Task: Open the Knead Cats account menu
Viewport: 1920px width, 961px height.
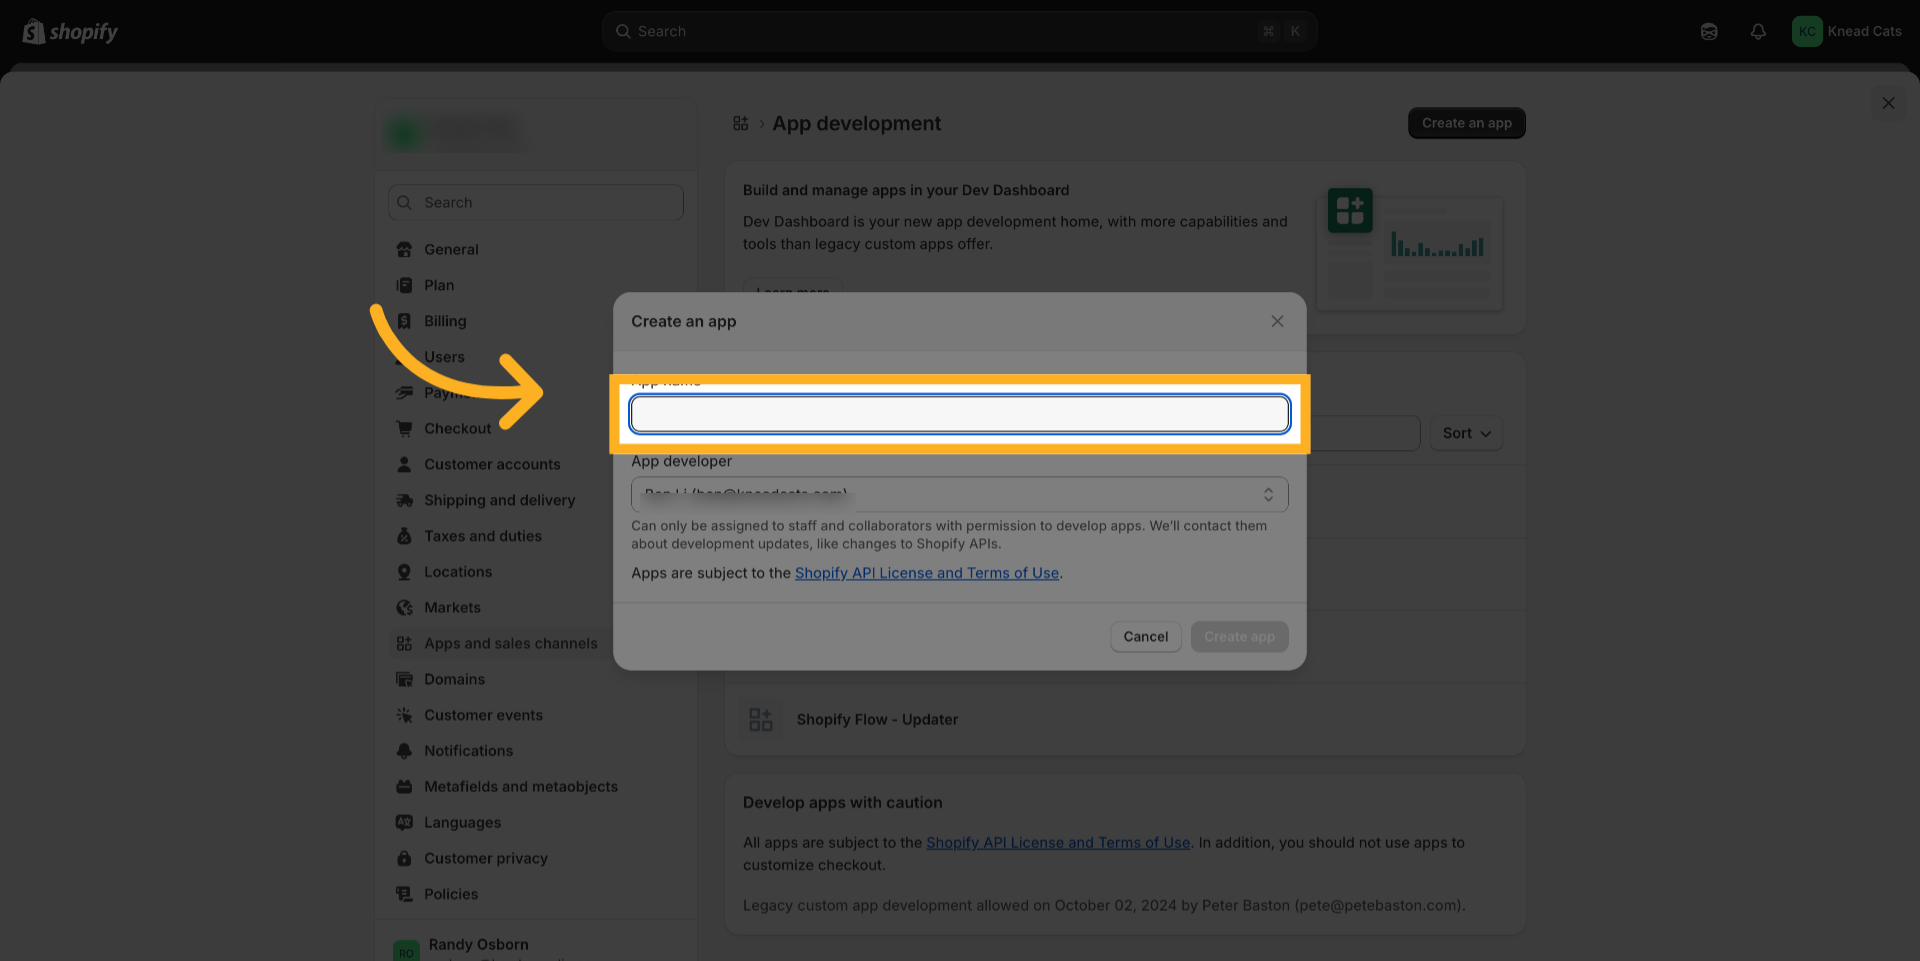Action: tap(1847, 32)
